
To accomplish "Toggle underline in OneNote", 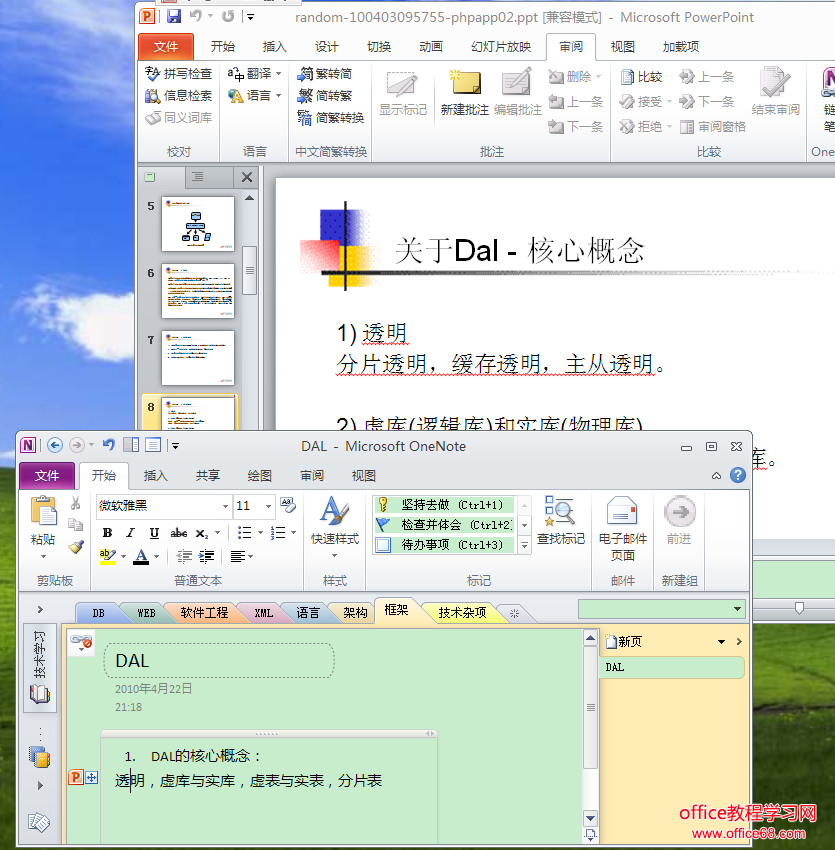I will (154, 533).
